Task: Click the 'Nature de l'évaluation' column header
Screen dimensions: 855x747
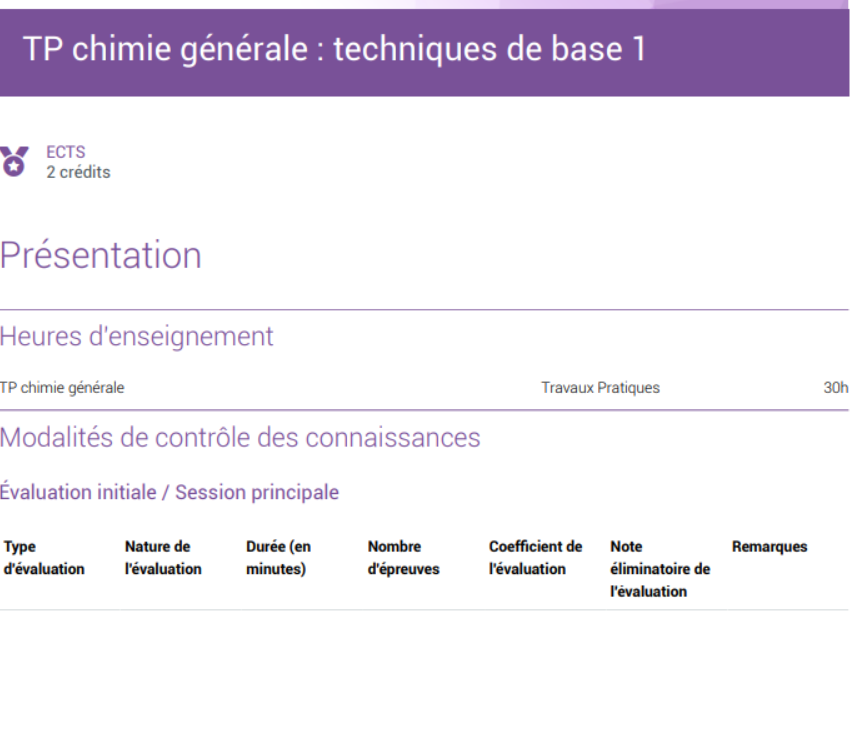Action: (x=163, y=558)
